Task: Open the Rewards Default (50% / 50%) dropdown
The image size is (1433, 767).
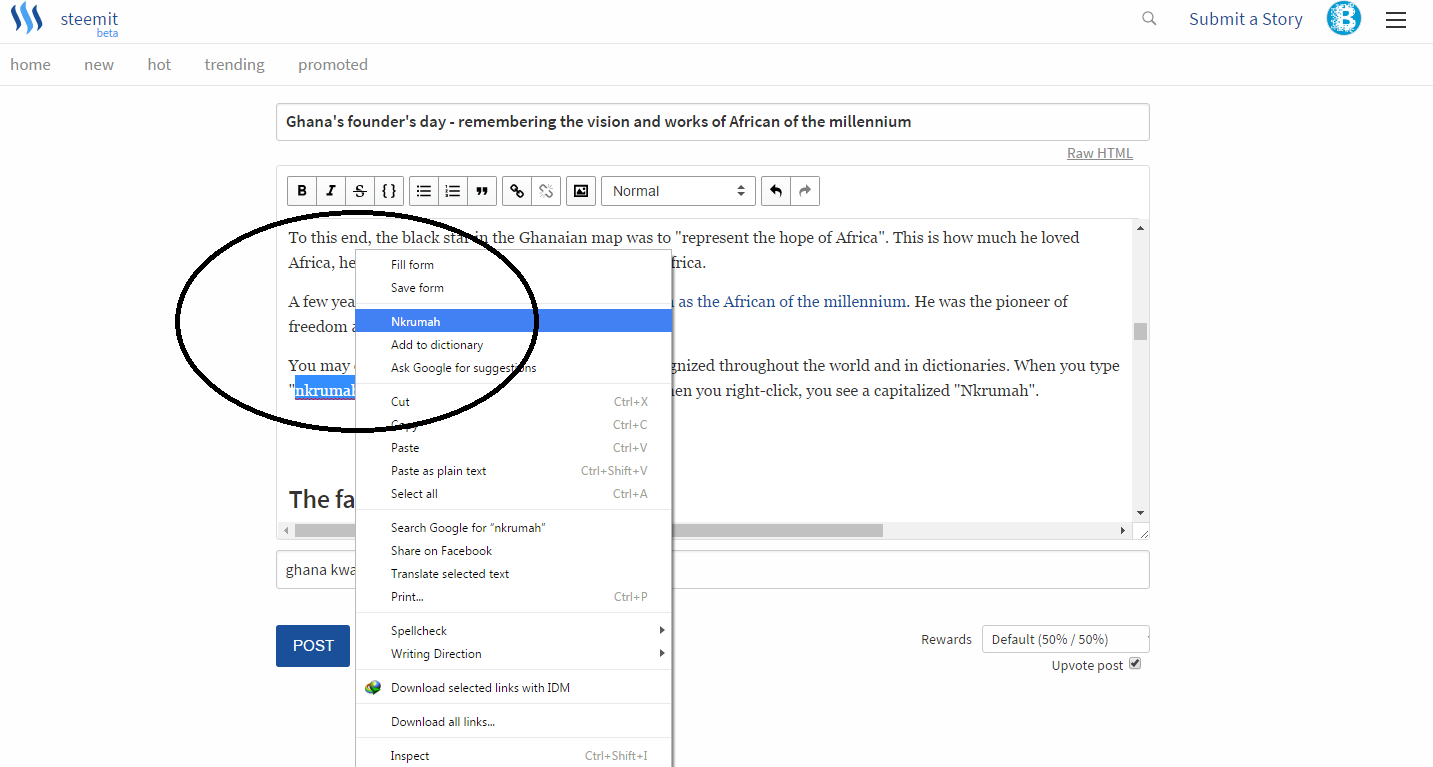Action: coord(1065,639)
